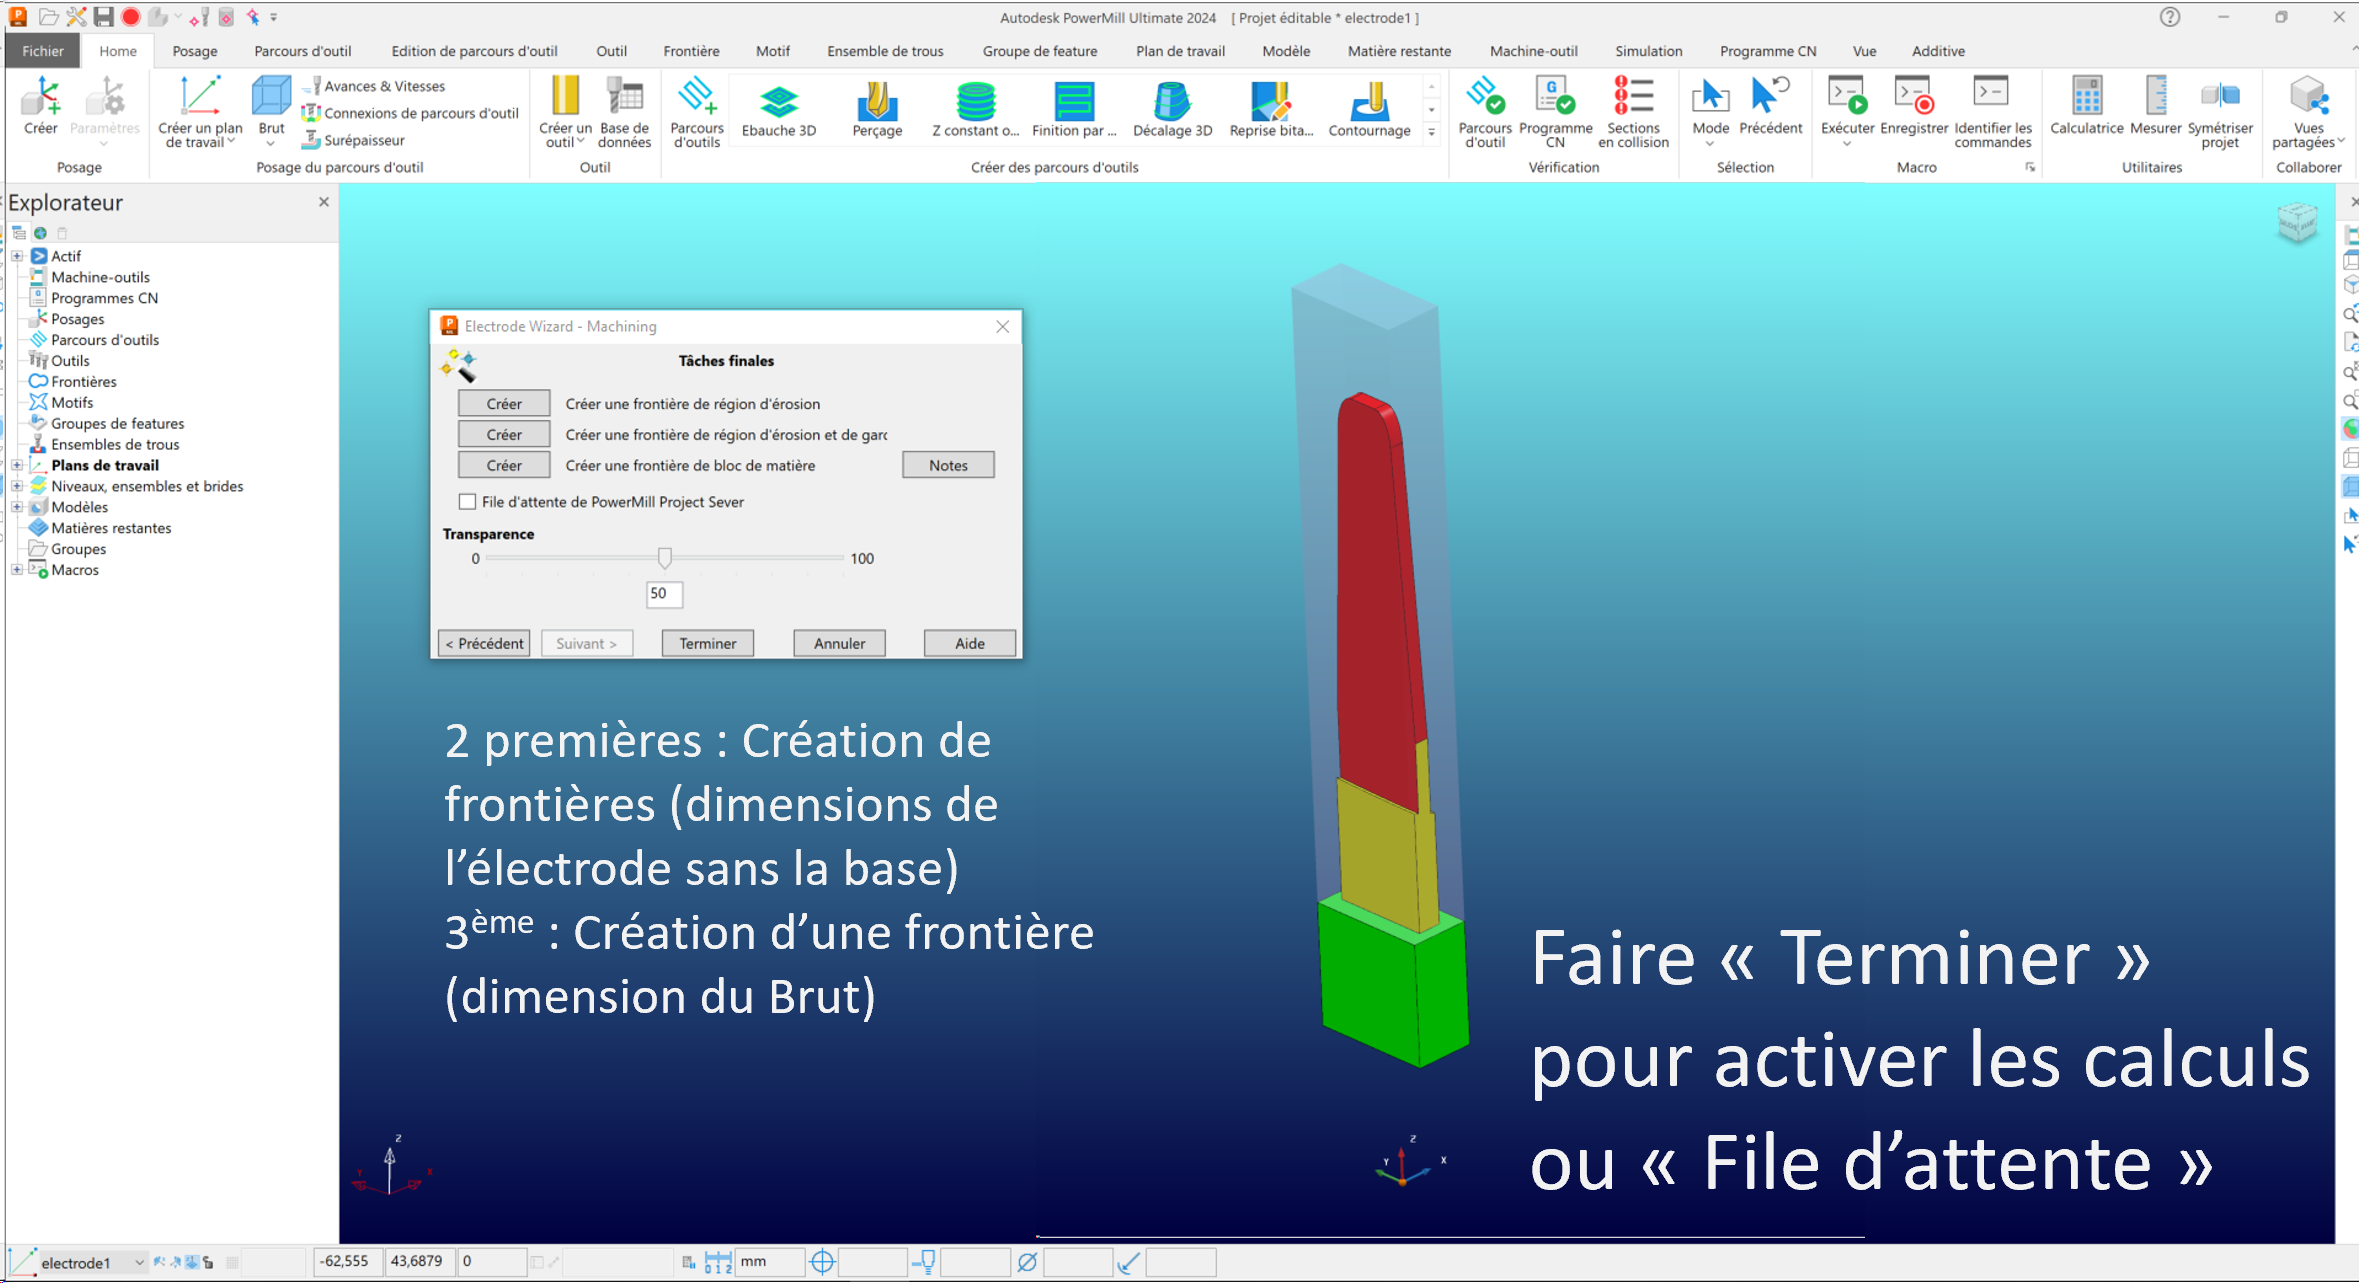Click the Annuler button
Image resolution: width=2359 pixels, height=1283 pixels.
[839, 643]
